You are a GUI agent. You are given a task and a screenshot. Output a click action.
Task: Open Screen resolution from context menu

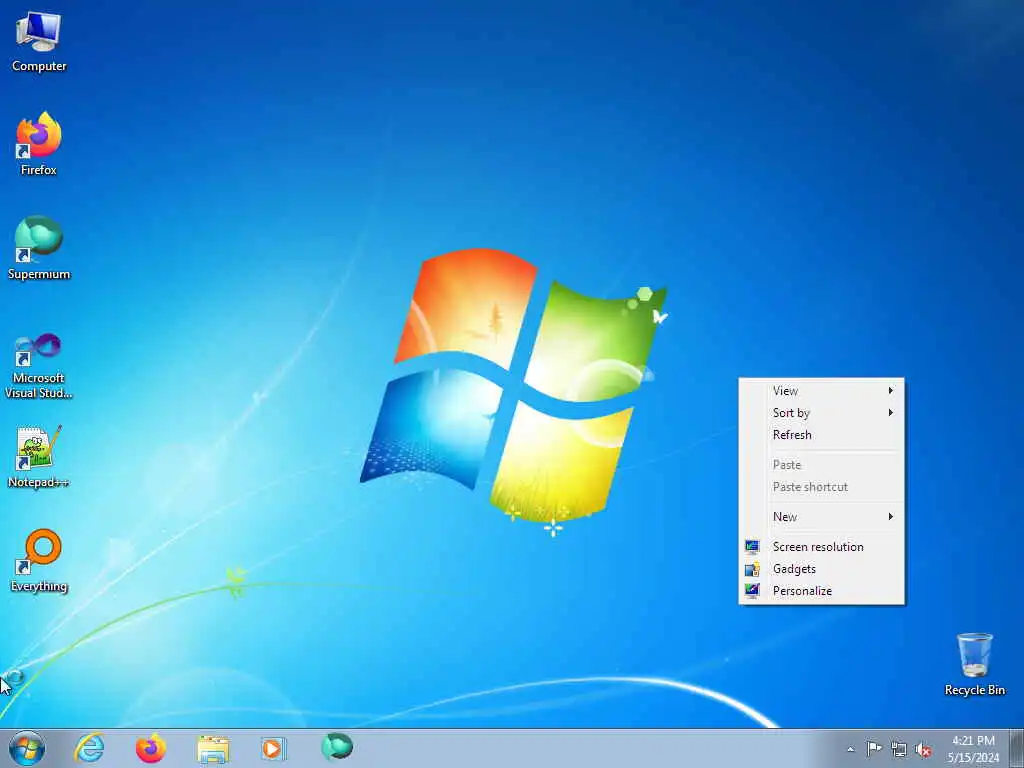click(x=822, y=547)
